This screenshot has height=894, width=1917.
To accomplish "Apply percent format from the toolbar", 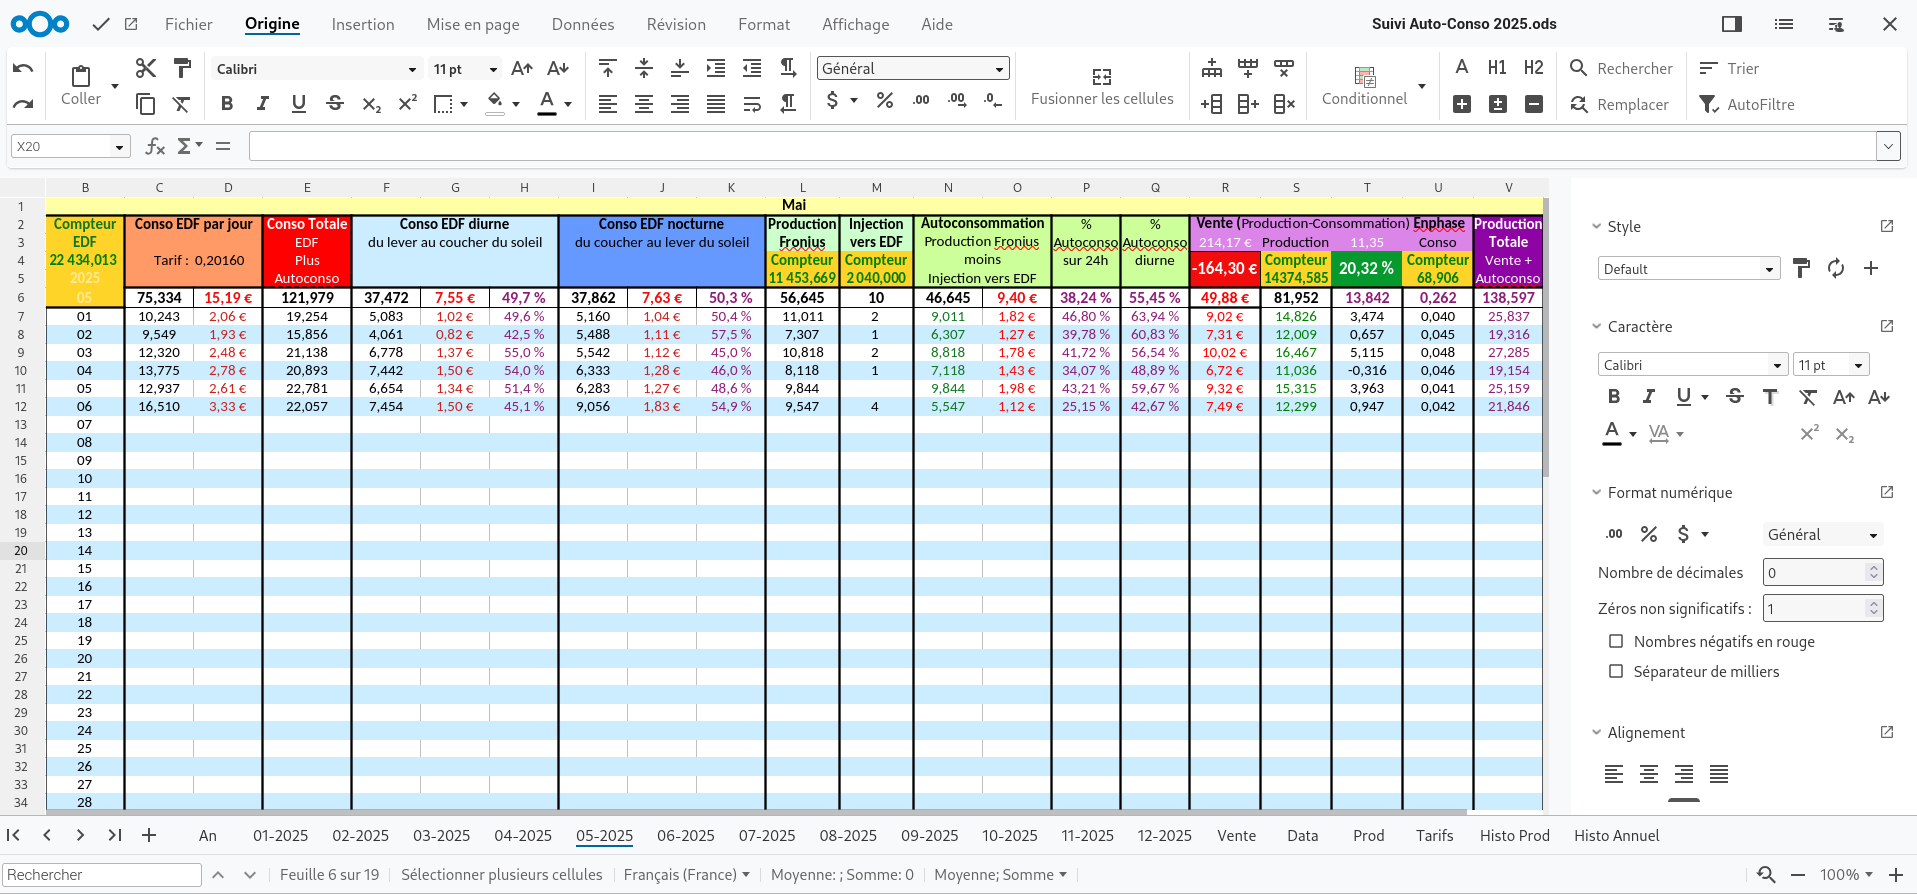I will pos(884,100).
